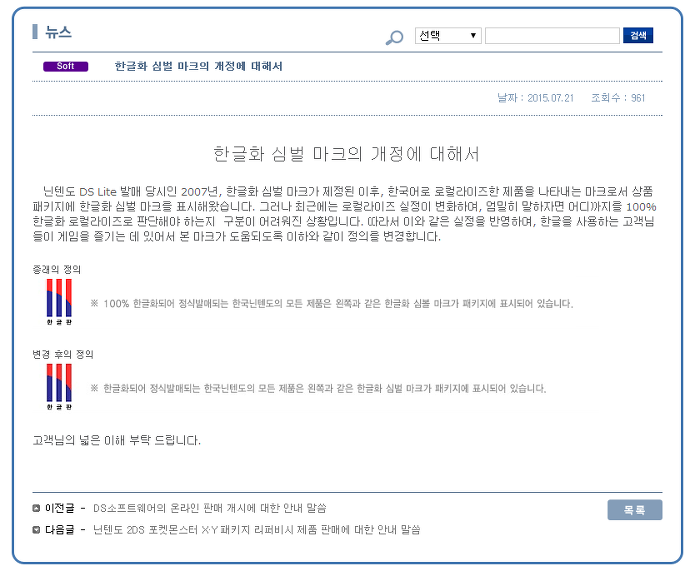
Task: Click the 날짜 : 2015.07.21 text
Action: click(536, 98)
